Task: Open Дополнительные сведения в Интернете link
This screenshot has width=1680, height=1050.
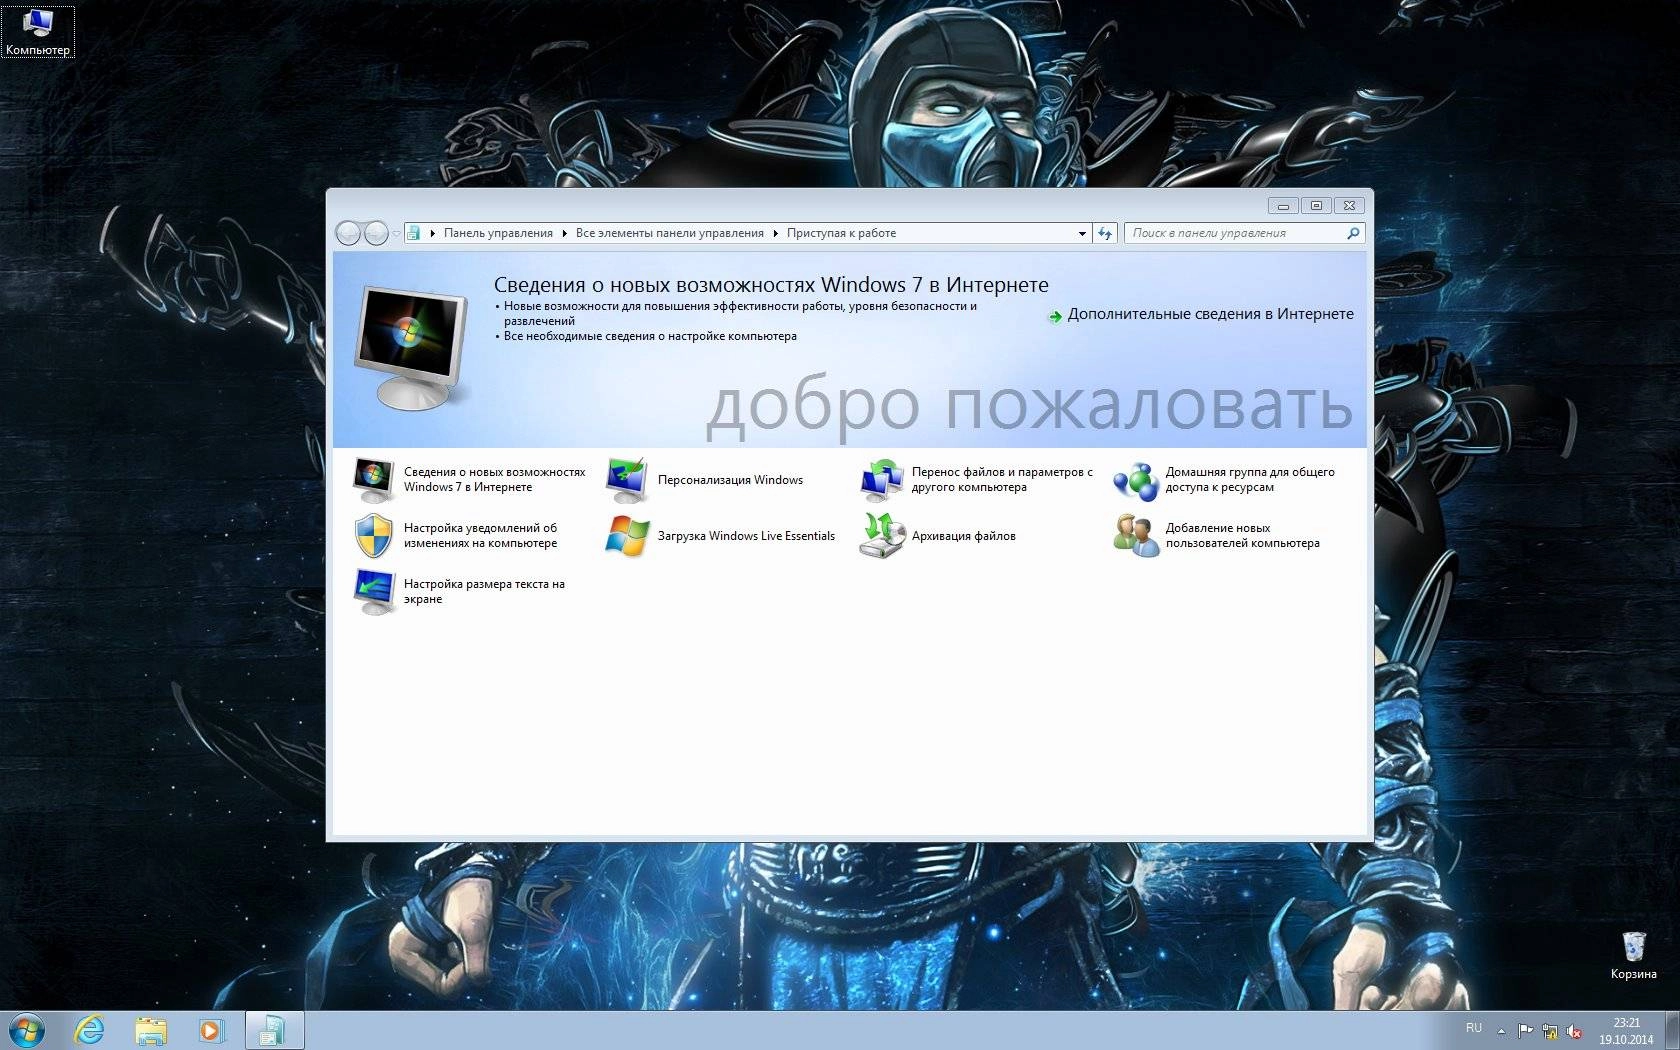Action: [x=1210, y=314]
